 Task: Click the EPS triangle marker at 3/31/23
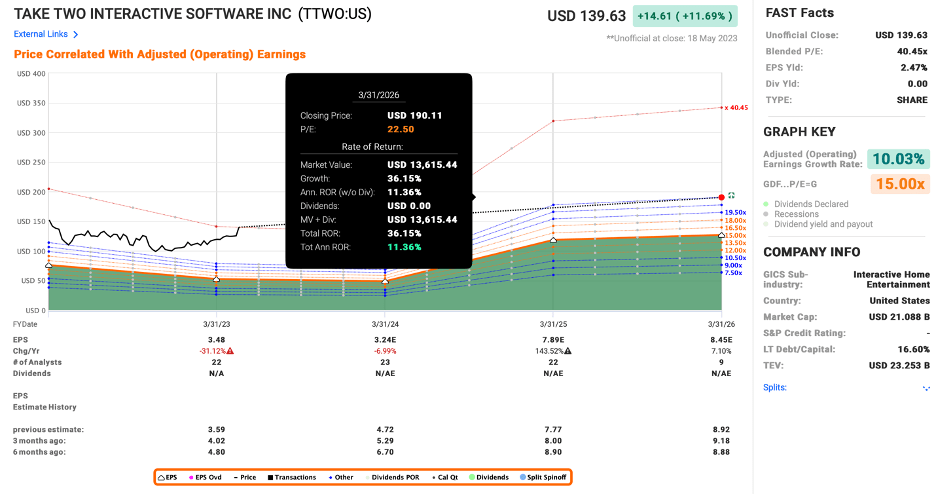pyautogui.click(x=217, y=279)
